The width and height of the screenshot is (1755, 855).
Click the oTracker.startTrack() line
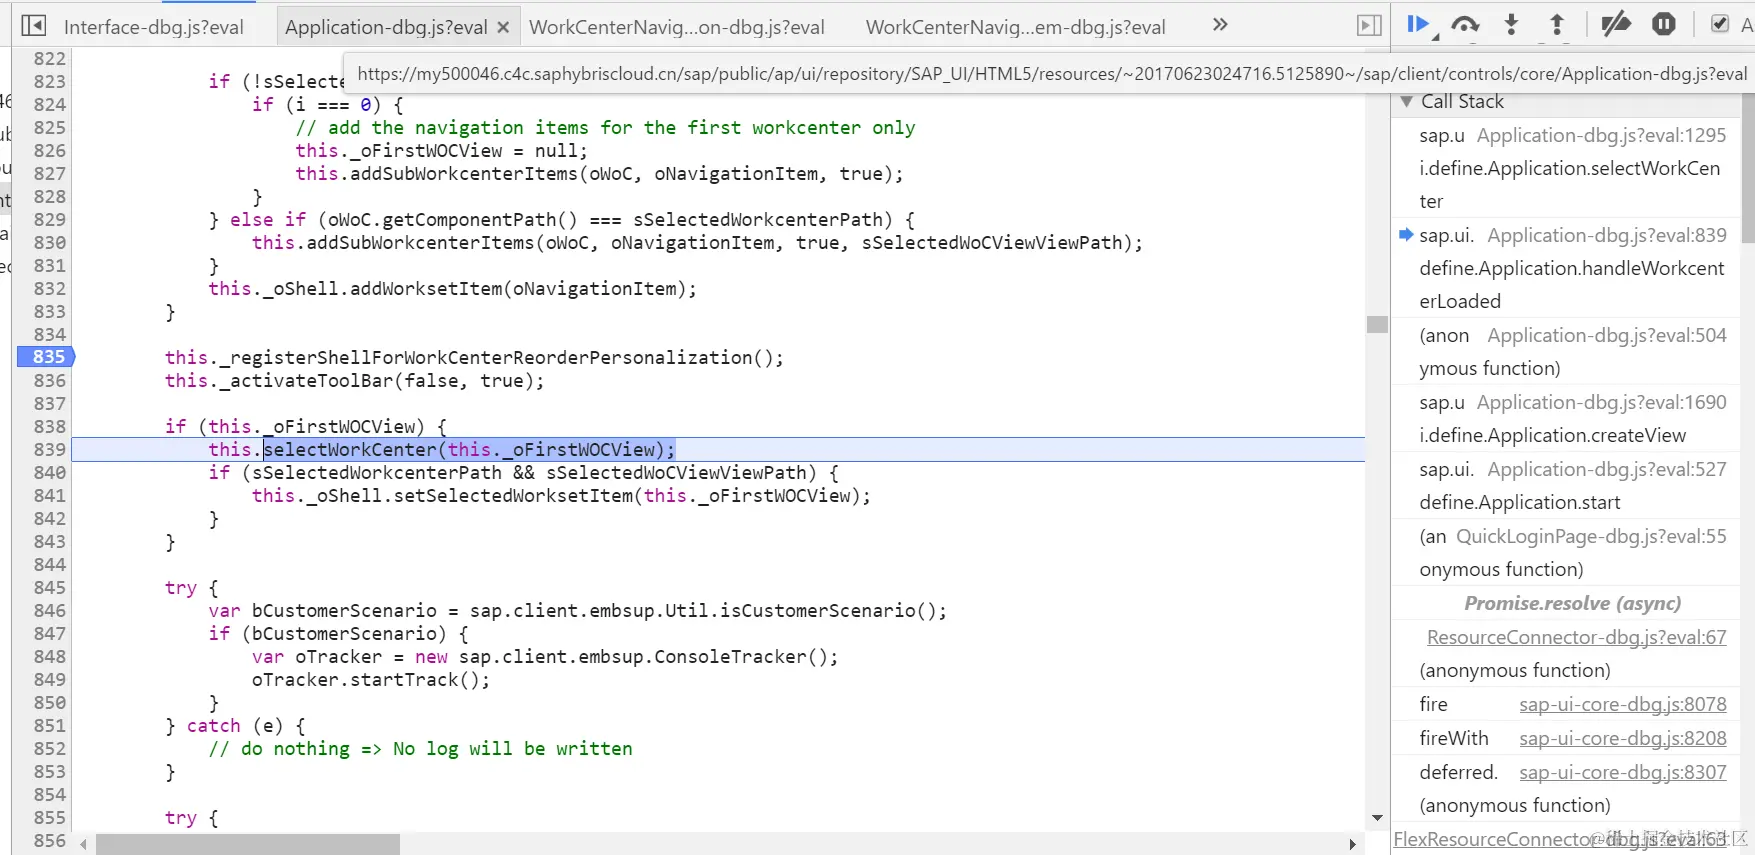click(371, 679)
